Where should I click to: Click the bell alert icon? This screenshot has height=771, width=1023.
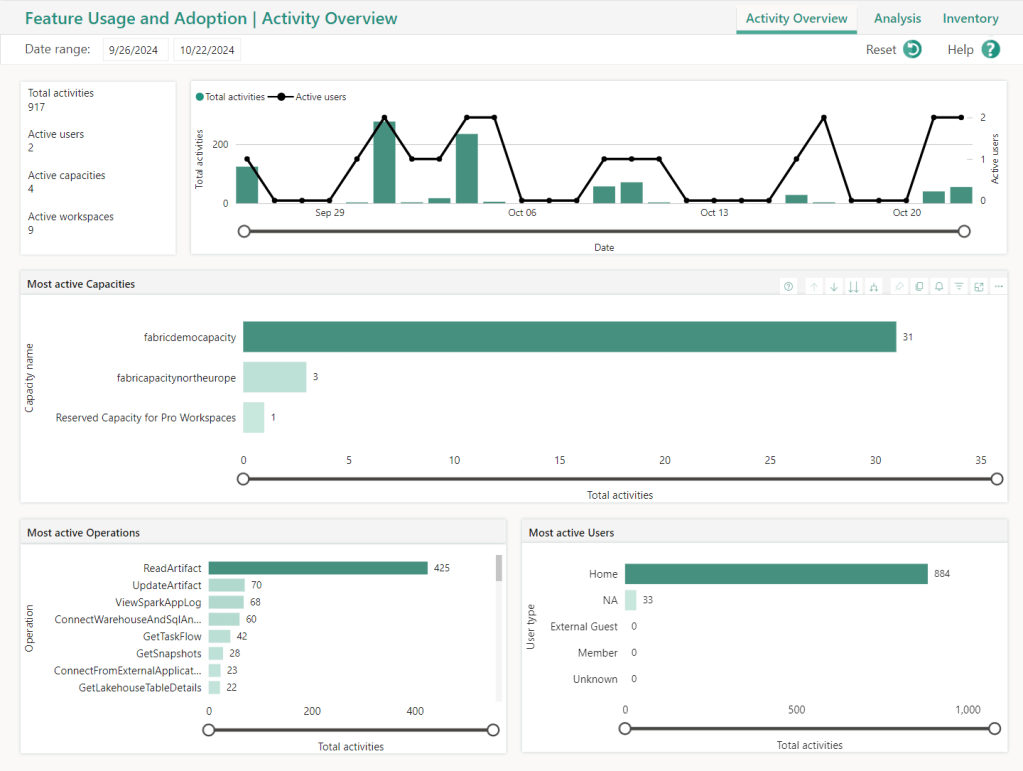pyautogui.click(x=939, y=287)
